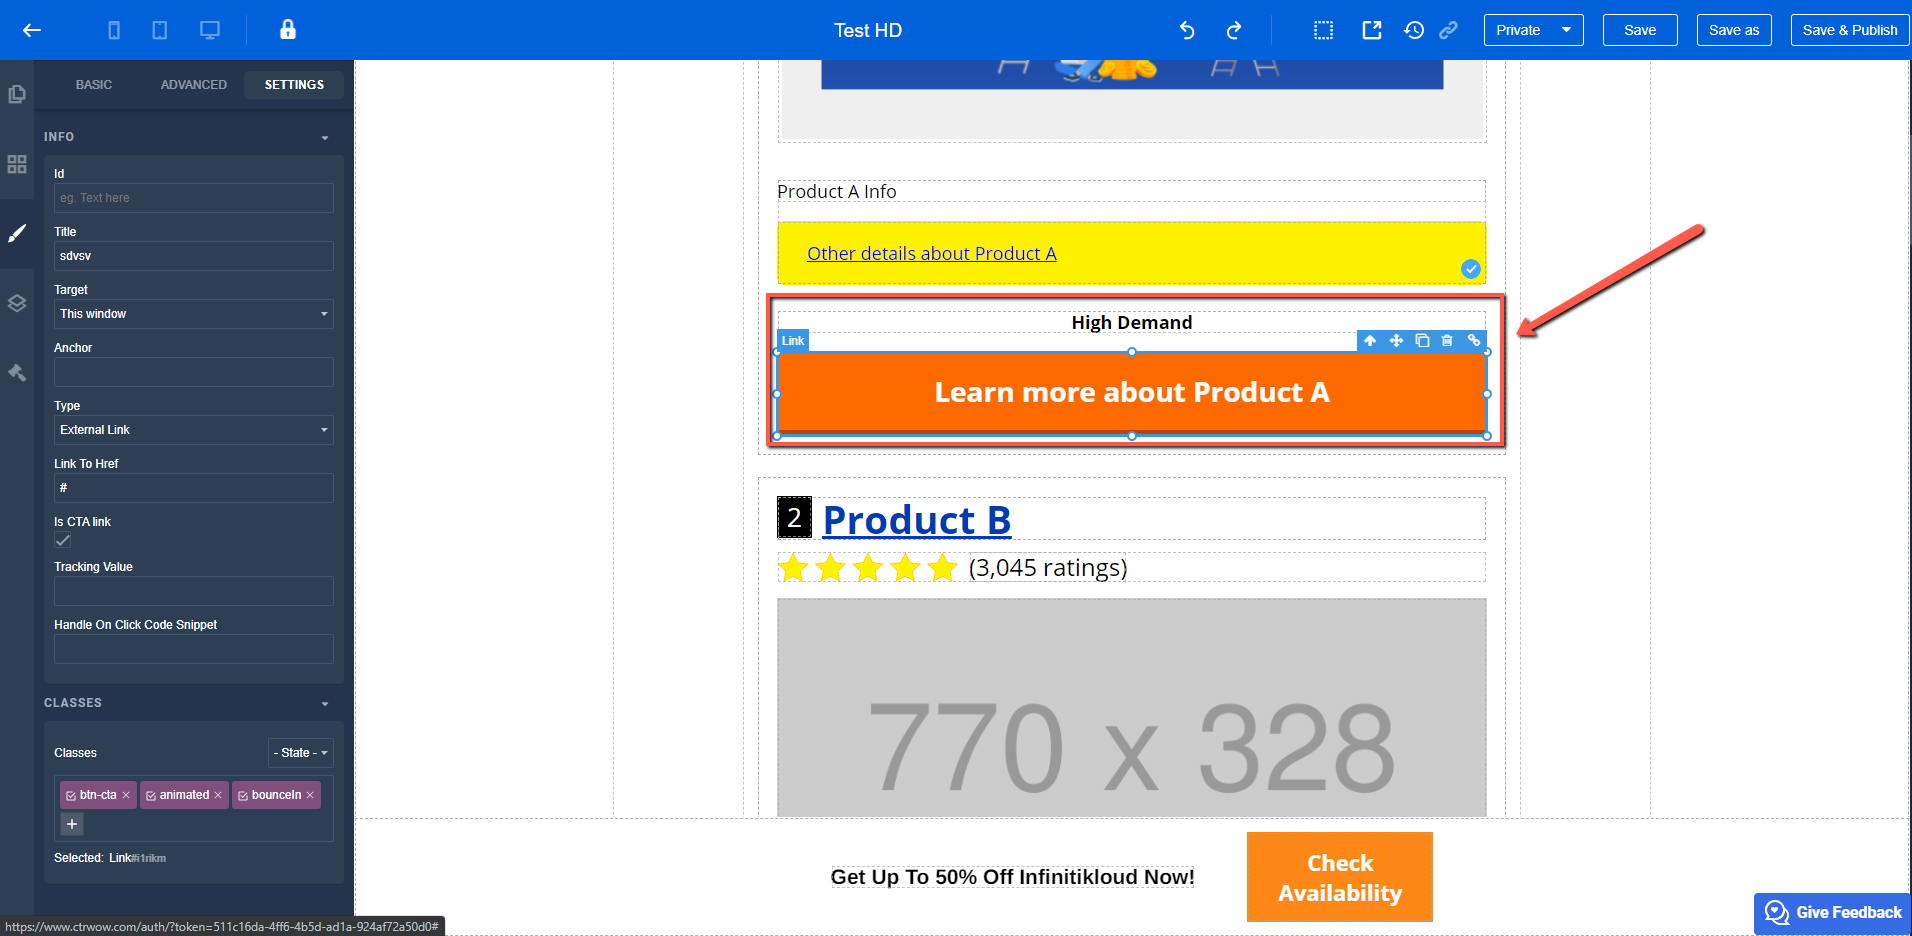1912x936 pixels.
Task: Delete the selected Link element
Action: 1447,341
